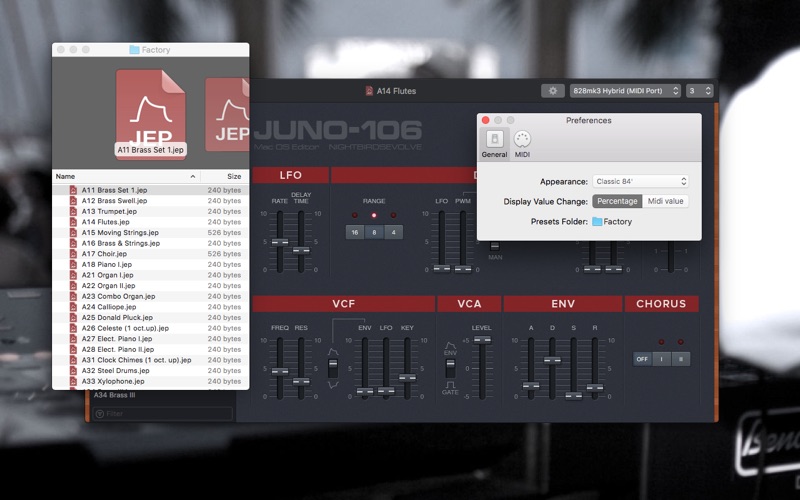This screenshot has width=800, height=500.
Task: Open the Appearance Classic 84' dropdown
Action: (x=640, y=181)
